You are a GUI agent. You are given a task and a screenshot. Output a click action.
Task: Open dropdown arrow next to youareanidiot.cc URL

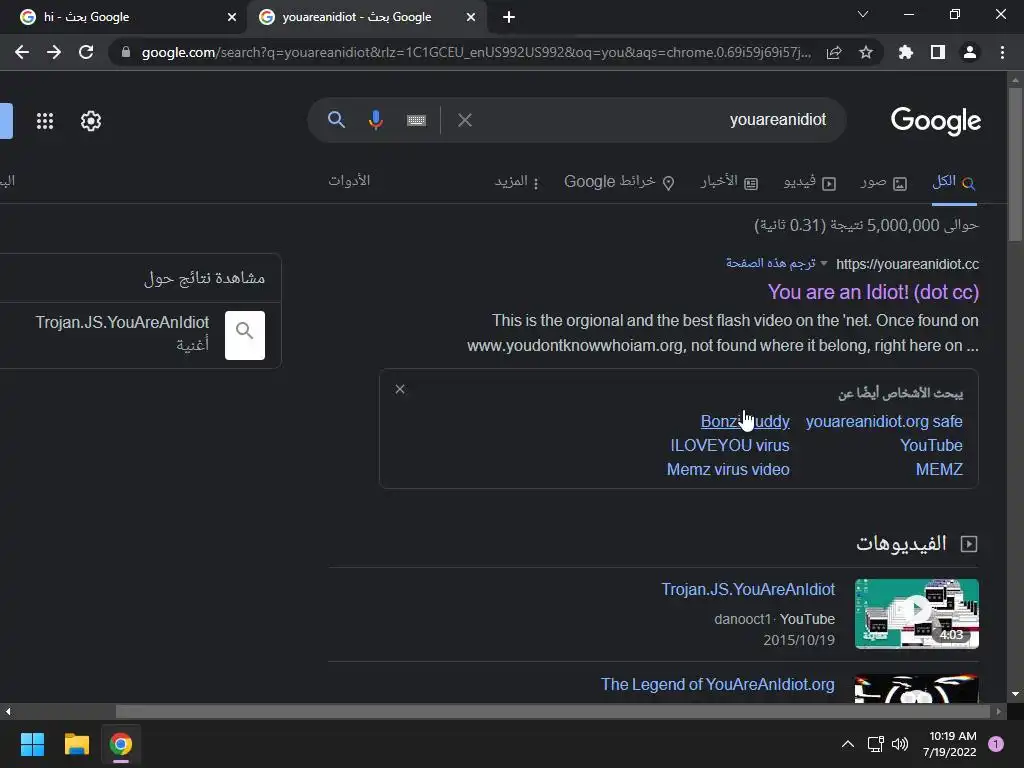point(824,263)
